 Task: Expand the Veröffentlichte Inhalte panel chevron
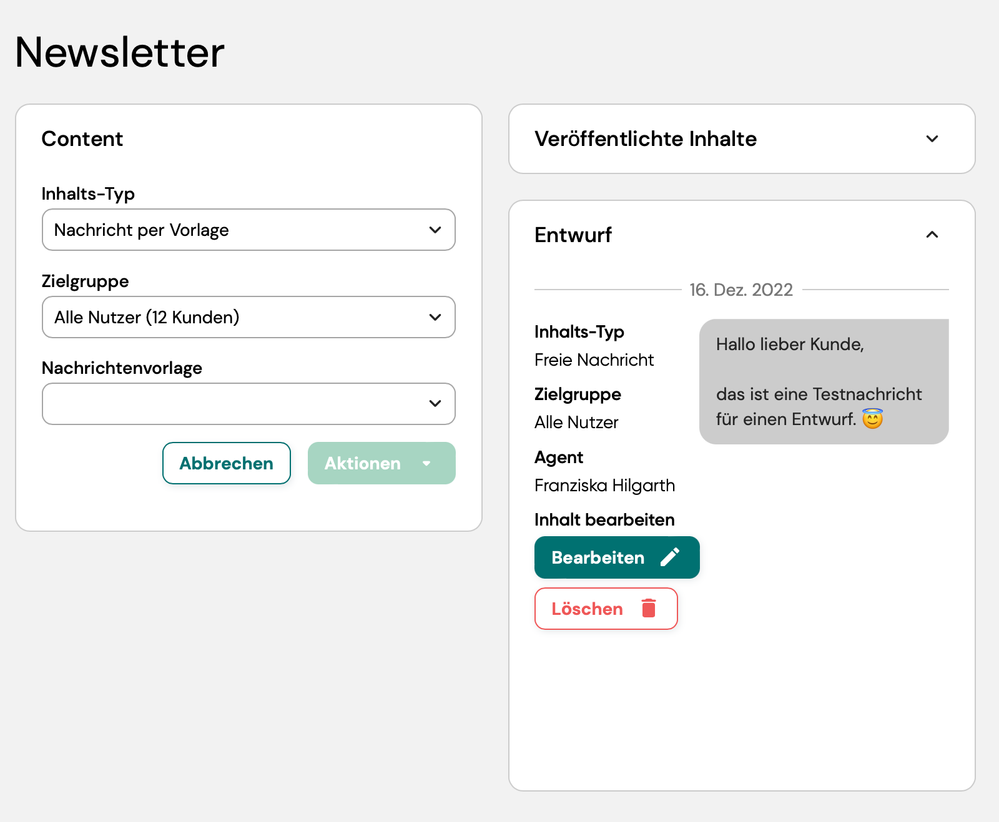point(932,139)
